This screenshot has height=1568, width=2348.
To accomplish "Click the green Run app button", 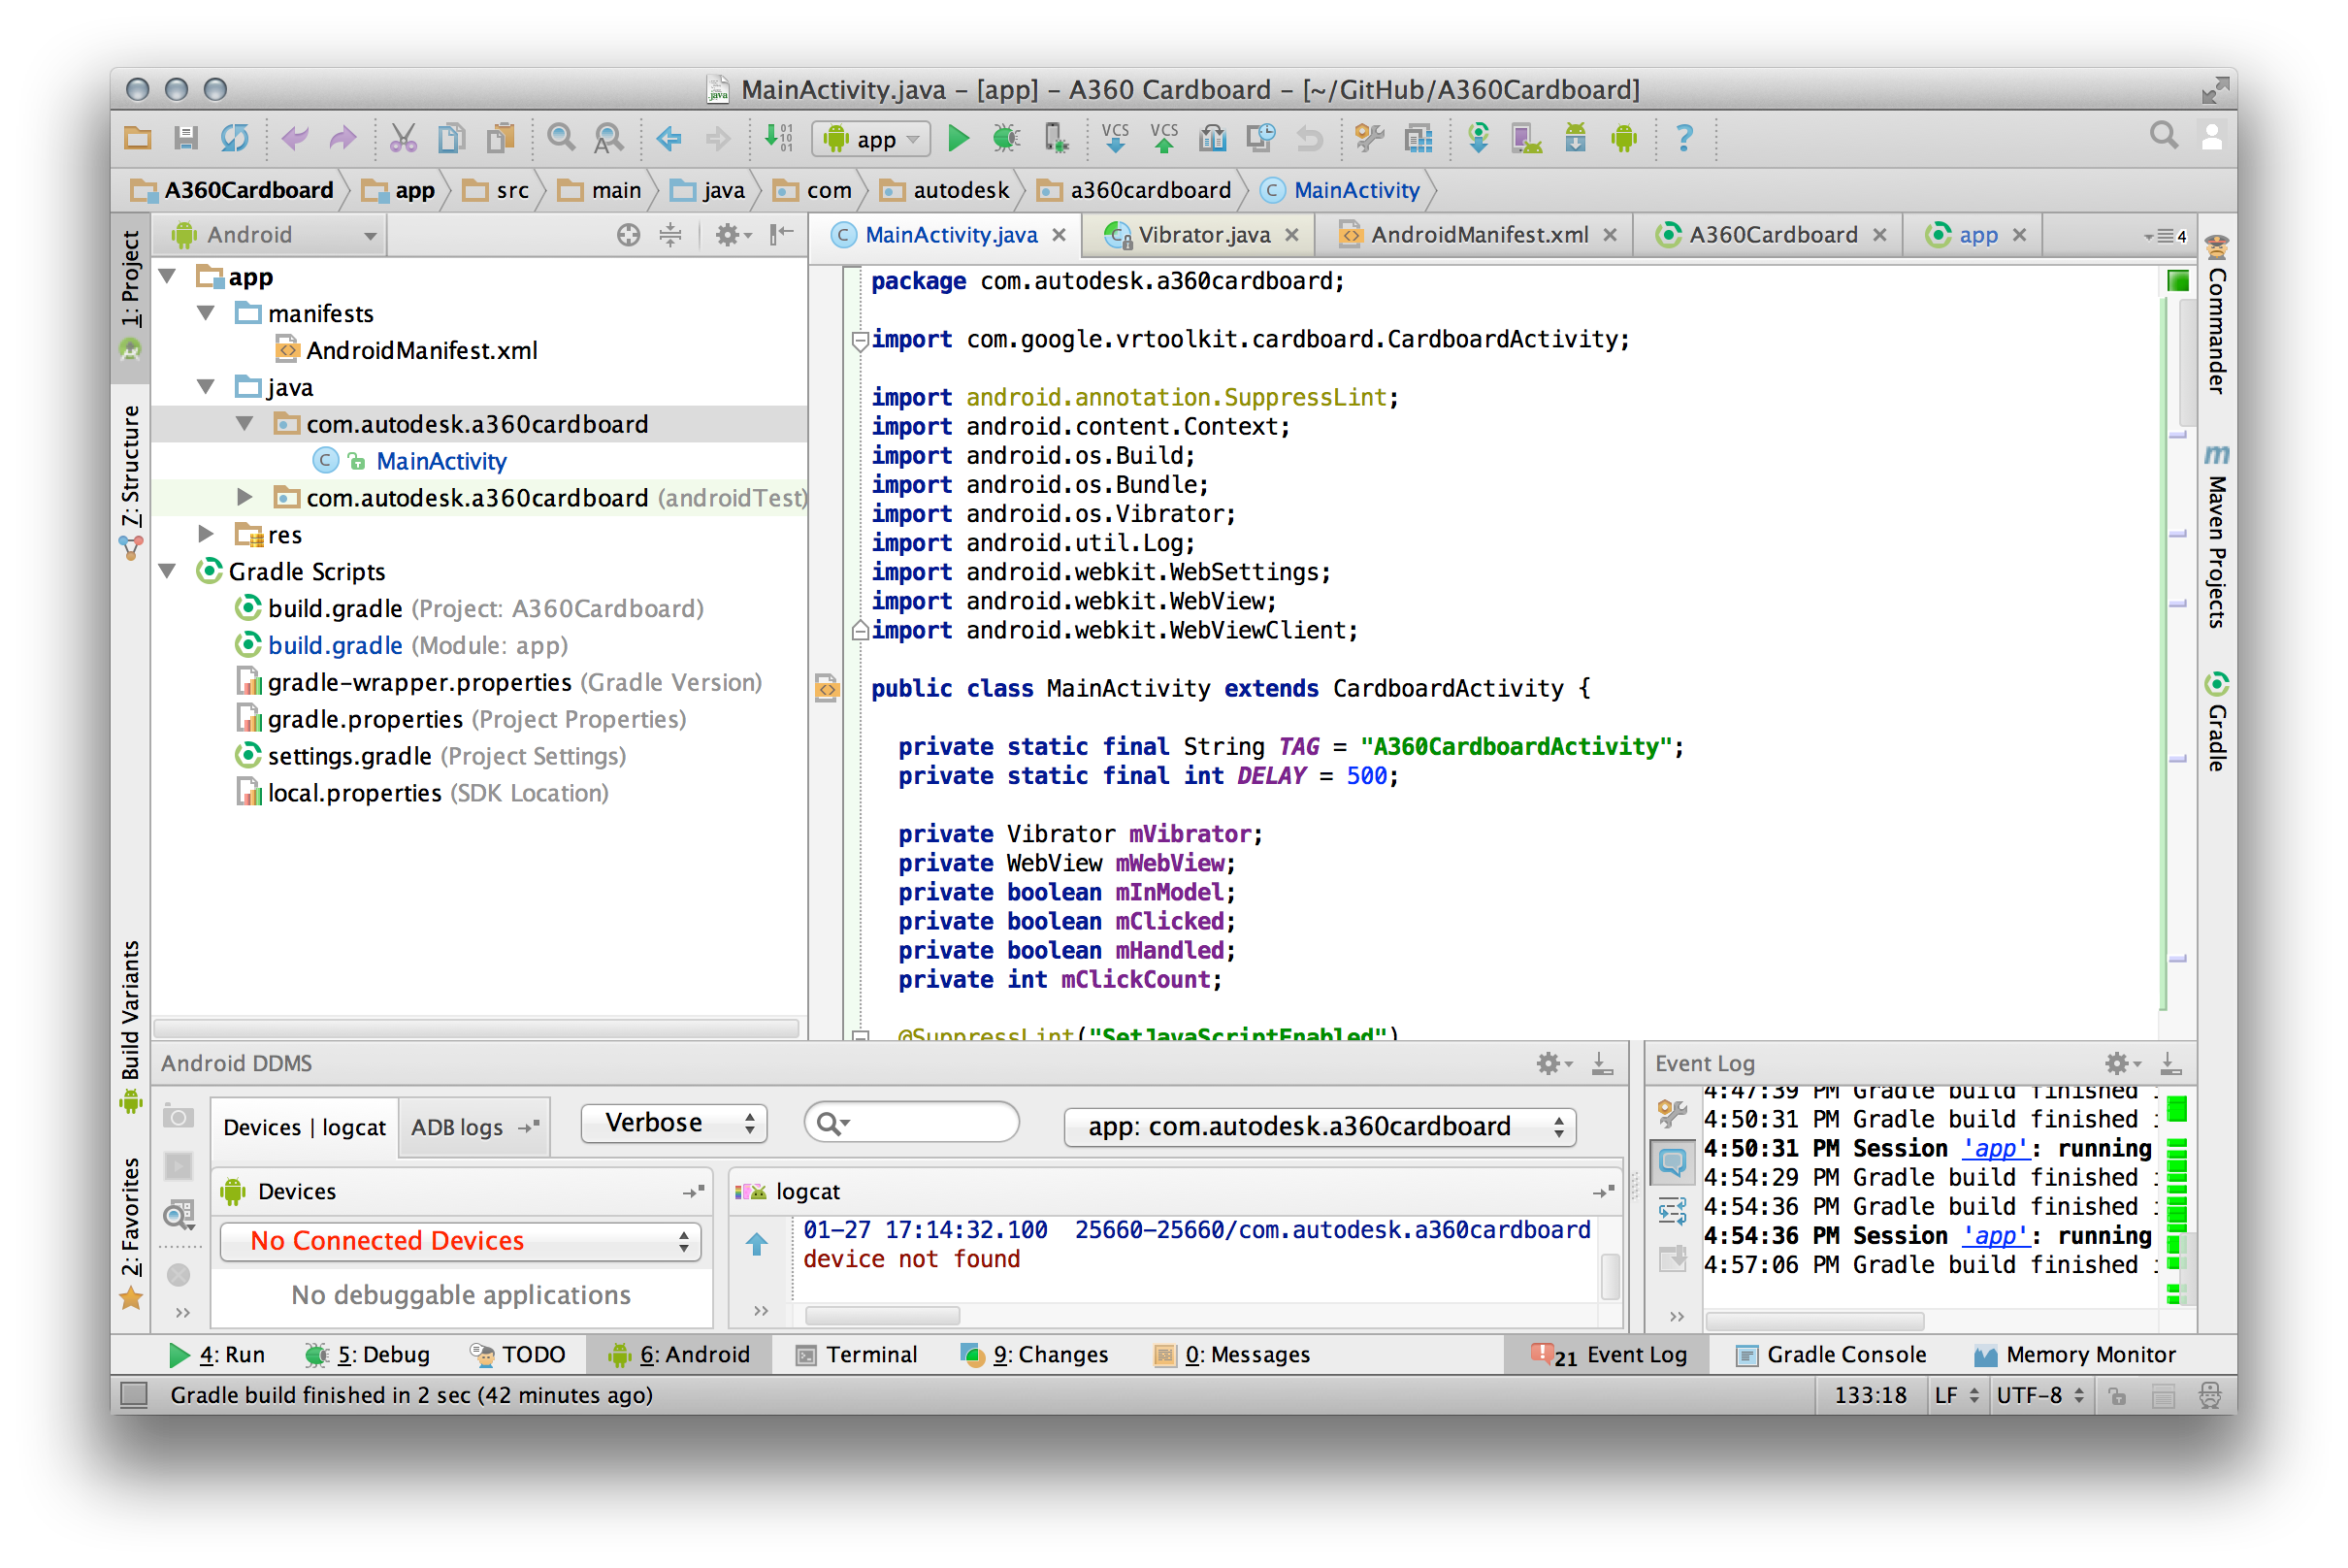I will pos(958,138).
